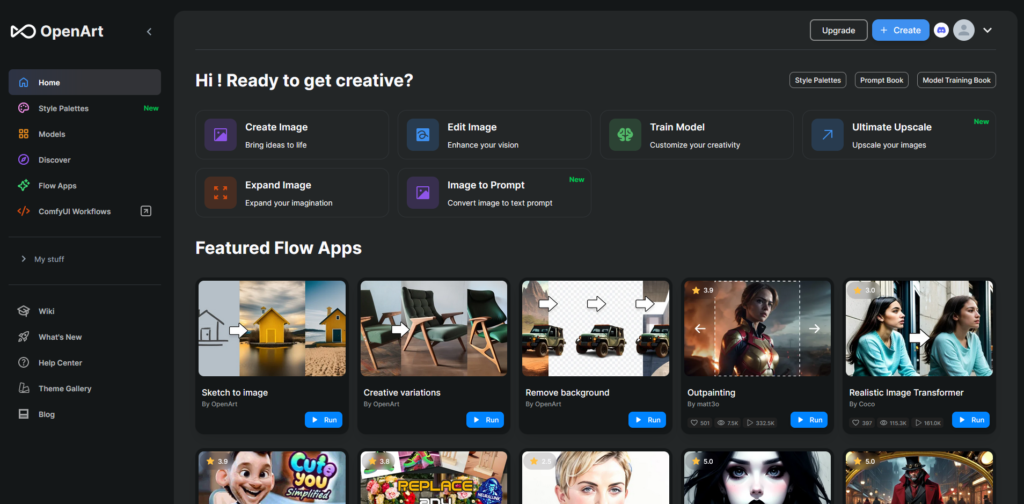Click the user avatar icon
1024x504 pixels.
tap(964, 30)
